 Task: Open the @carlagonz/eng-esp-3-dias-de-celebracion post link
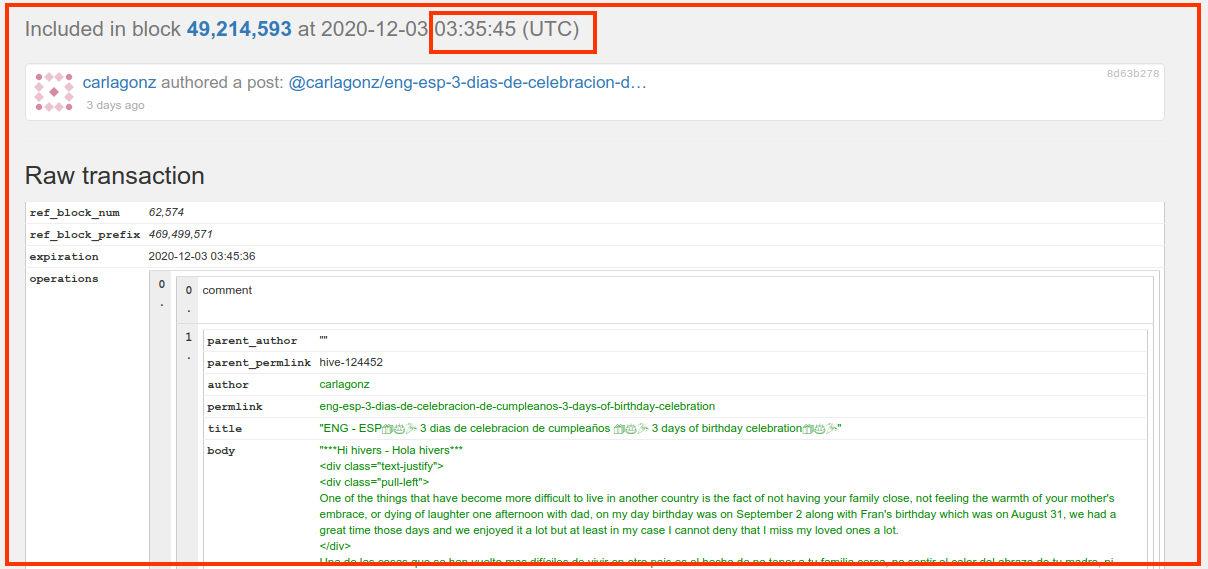click(468, 82)
